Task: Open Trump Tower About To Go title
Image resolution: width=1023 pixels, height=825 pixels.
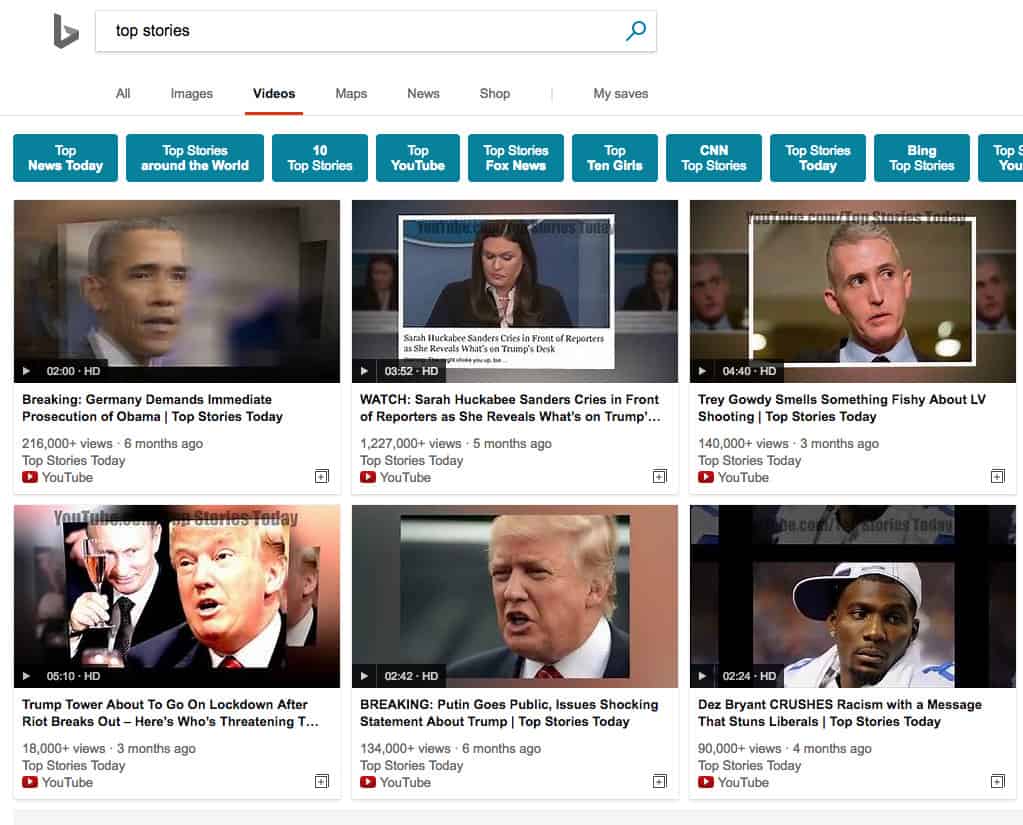Action: pyautogui.click(x=170, y=713)
